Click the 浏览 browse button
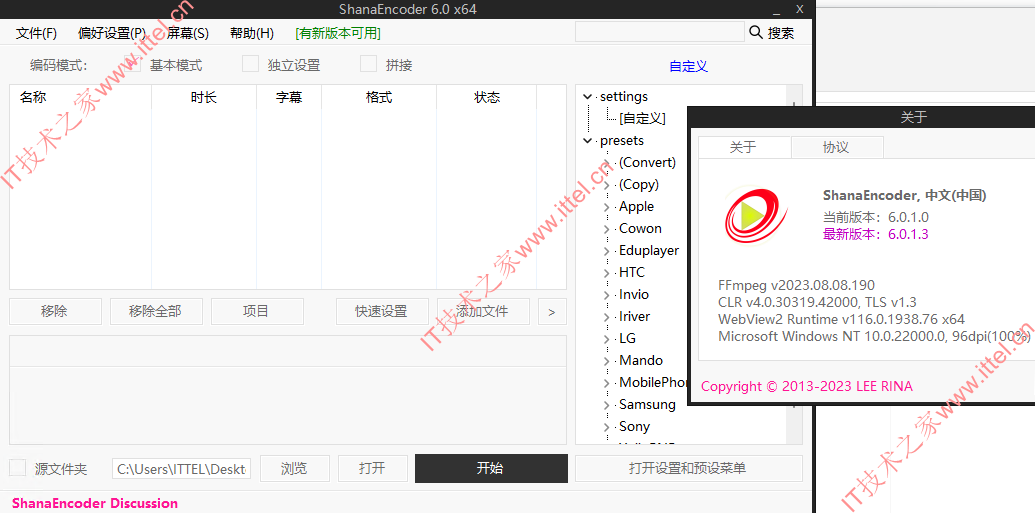 (294, 468)
